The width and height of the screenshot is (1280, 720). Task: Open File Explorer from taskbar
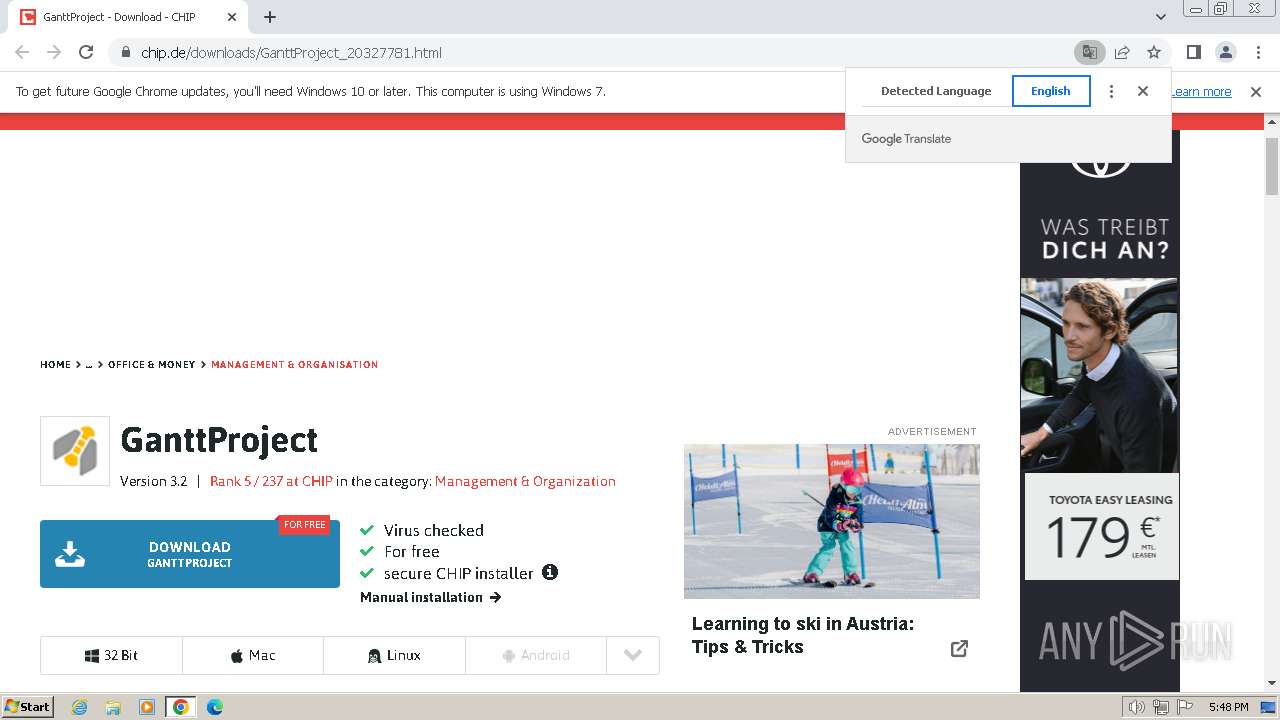coord(113,707)
